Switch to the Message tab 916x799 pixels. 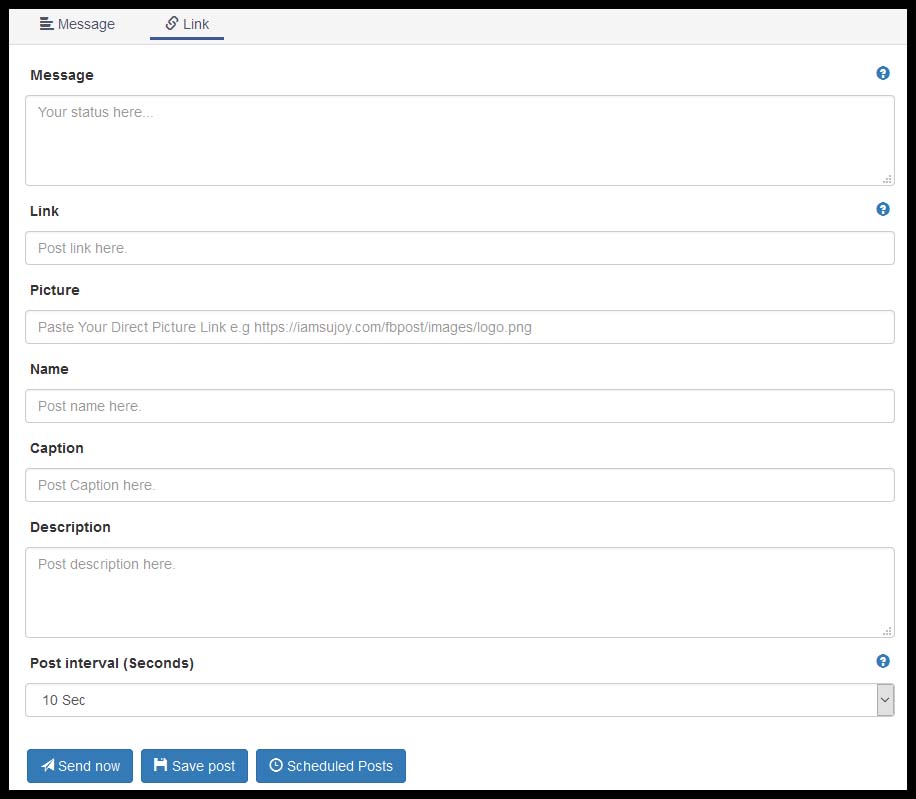tap(77, 24)
